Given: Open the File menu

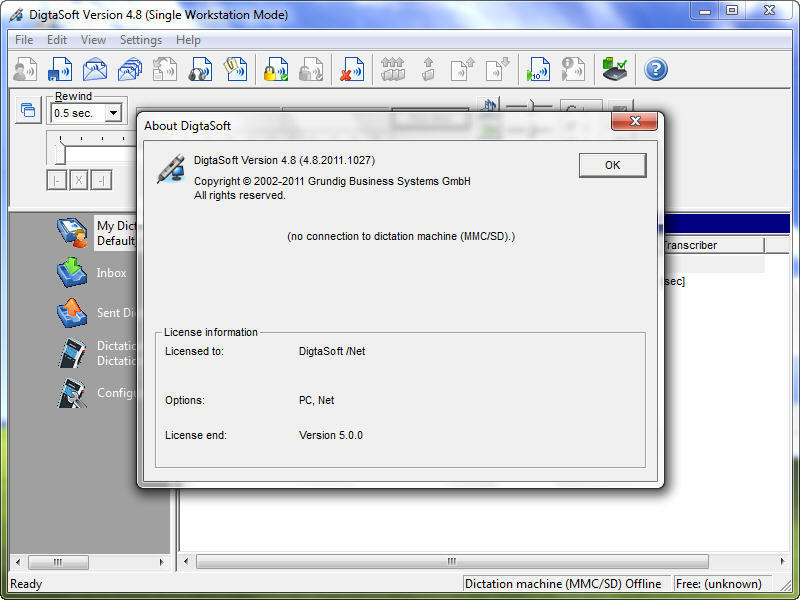Looking at the screenshot, I should click(x=24, y=40).
